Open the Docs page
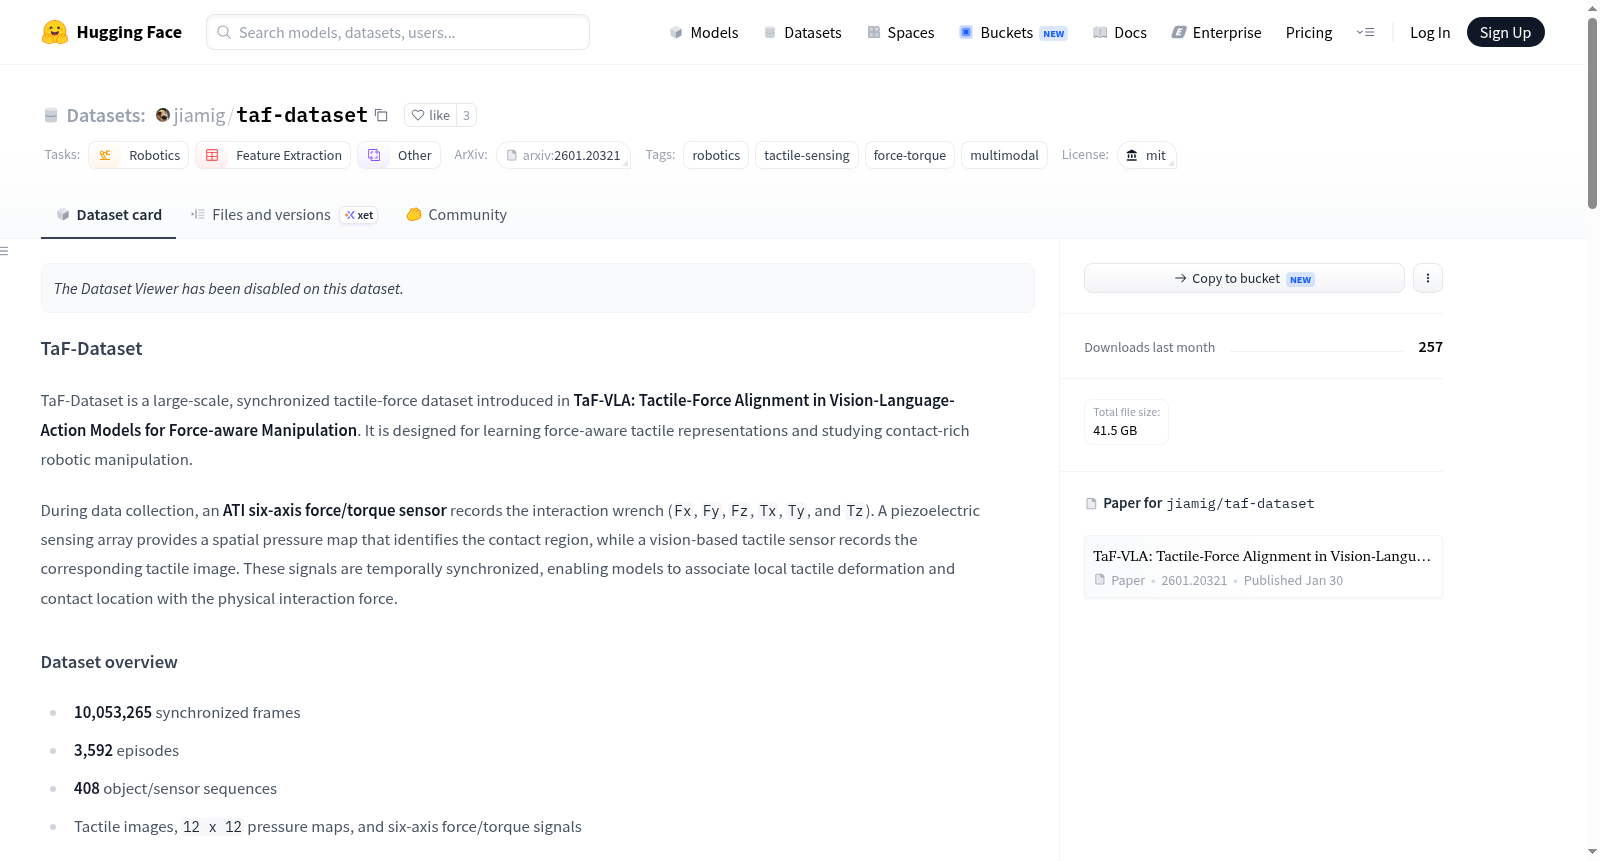Image resolution: width=1600 pixels, height=861 pixels. [1120, 32]
